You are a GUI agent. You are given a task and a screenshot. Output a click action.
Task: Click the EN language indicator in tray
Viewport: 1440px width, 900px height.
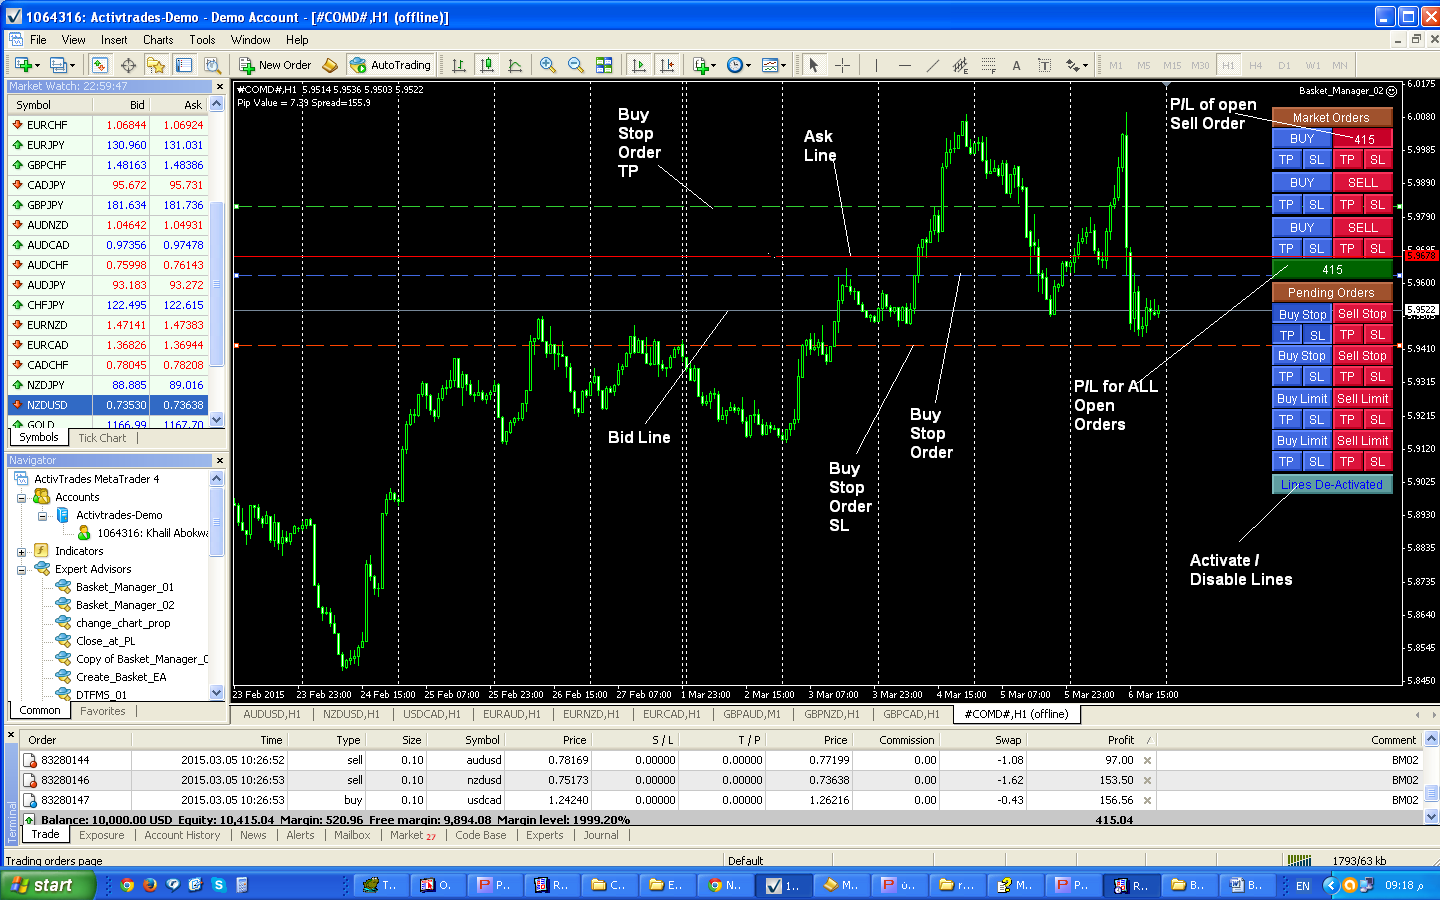1302,885
